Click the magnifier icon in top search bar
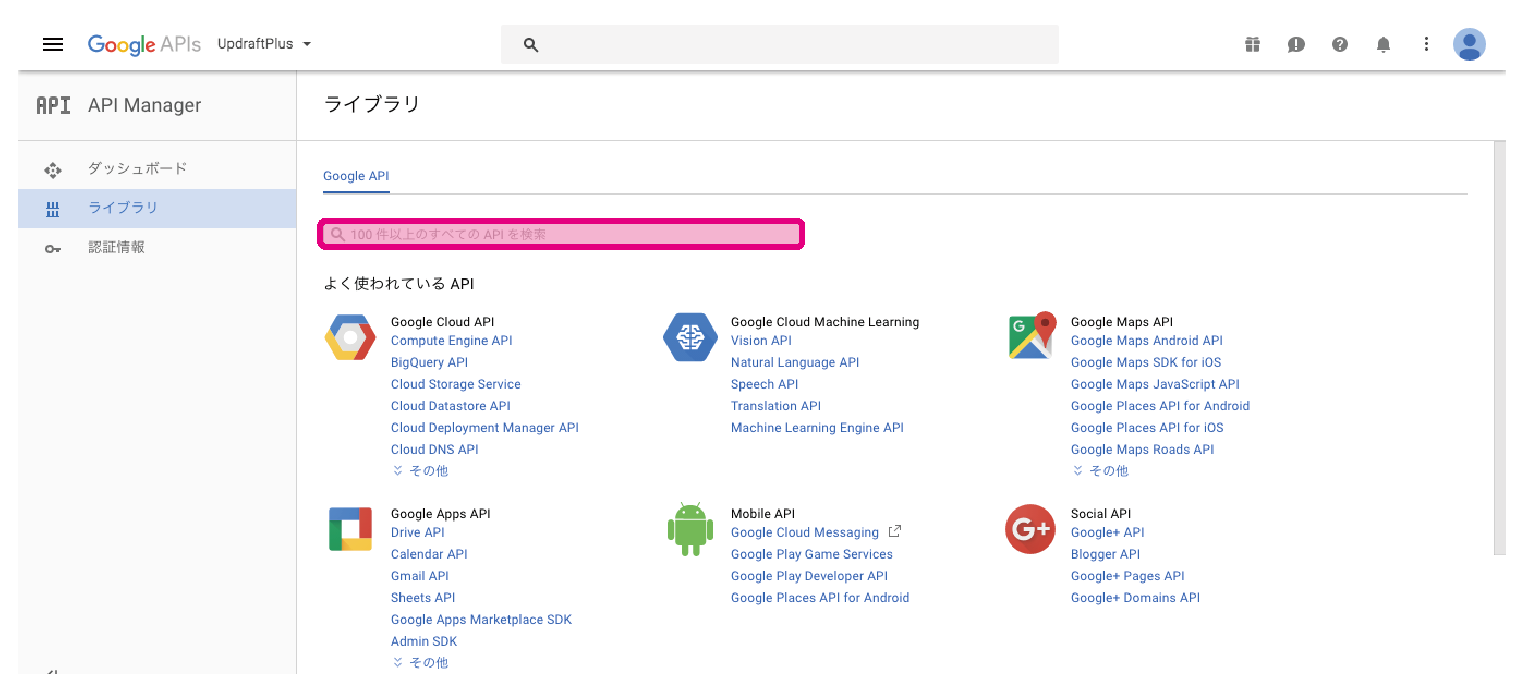Image resolution: width=1523 pixels, height=692 pixels. pyautogui.click(x=531, y=45)
